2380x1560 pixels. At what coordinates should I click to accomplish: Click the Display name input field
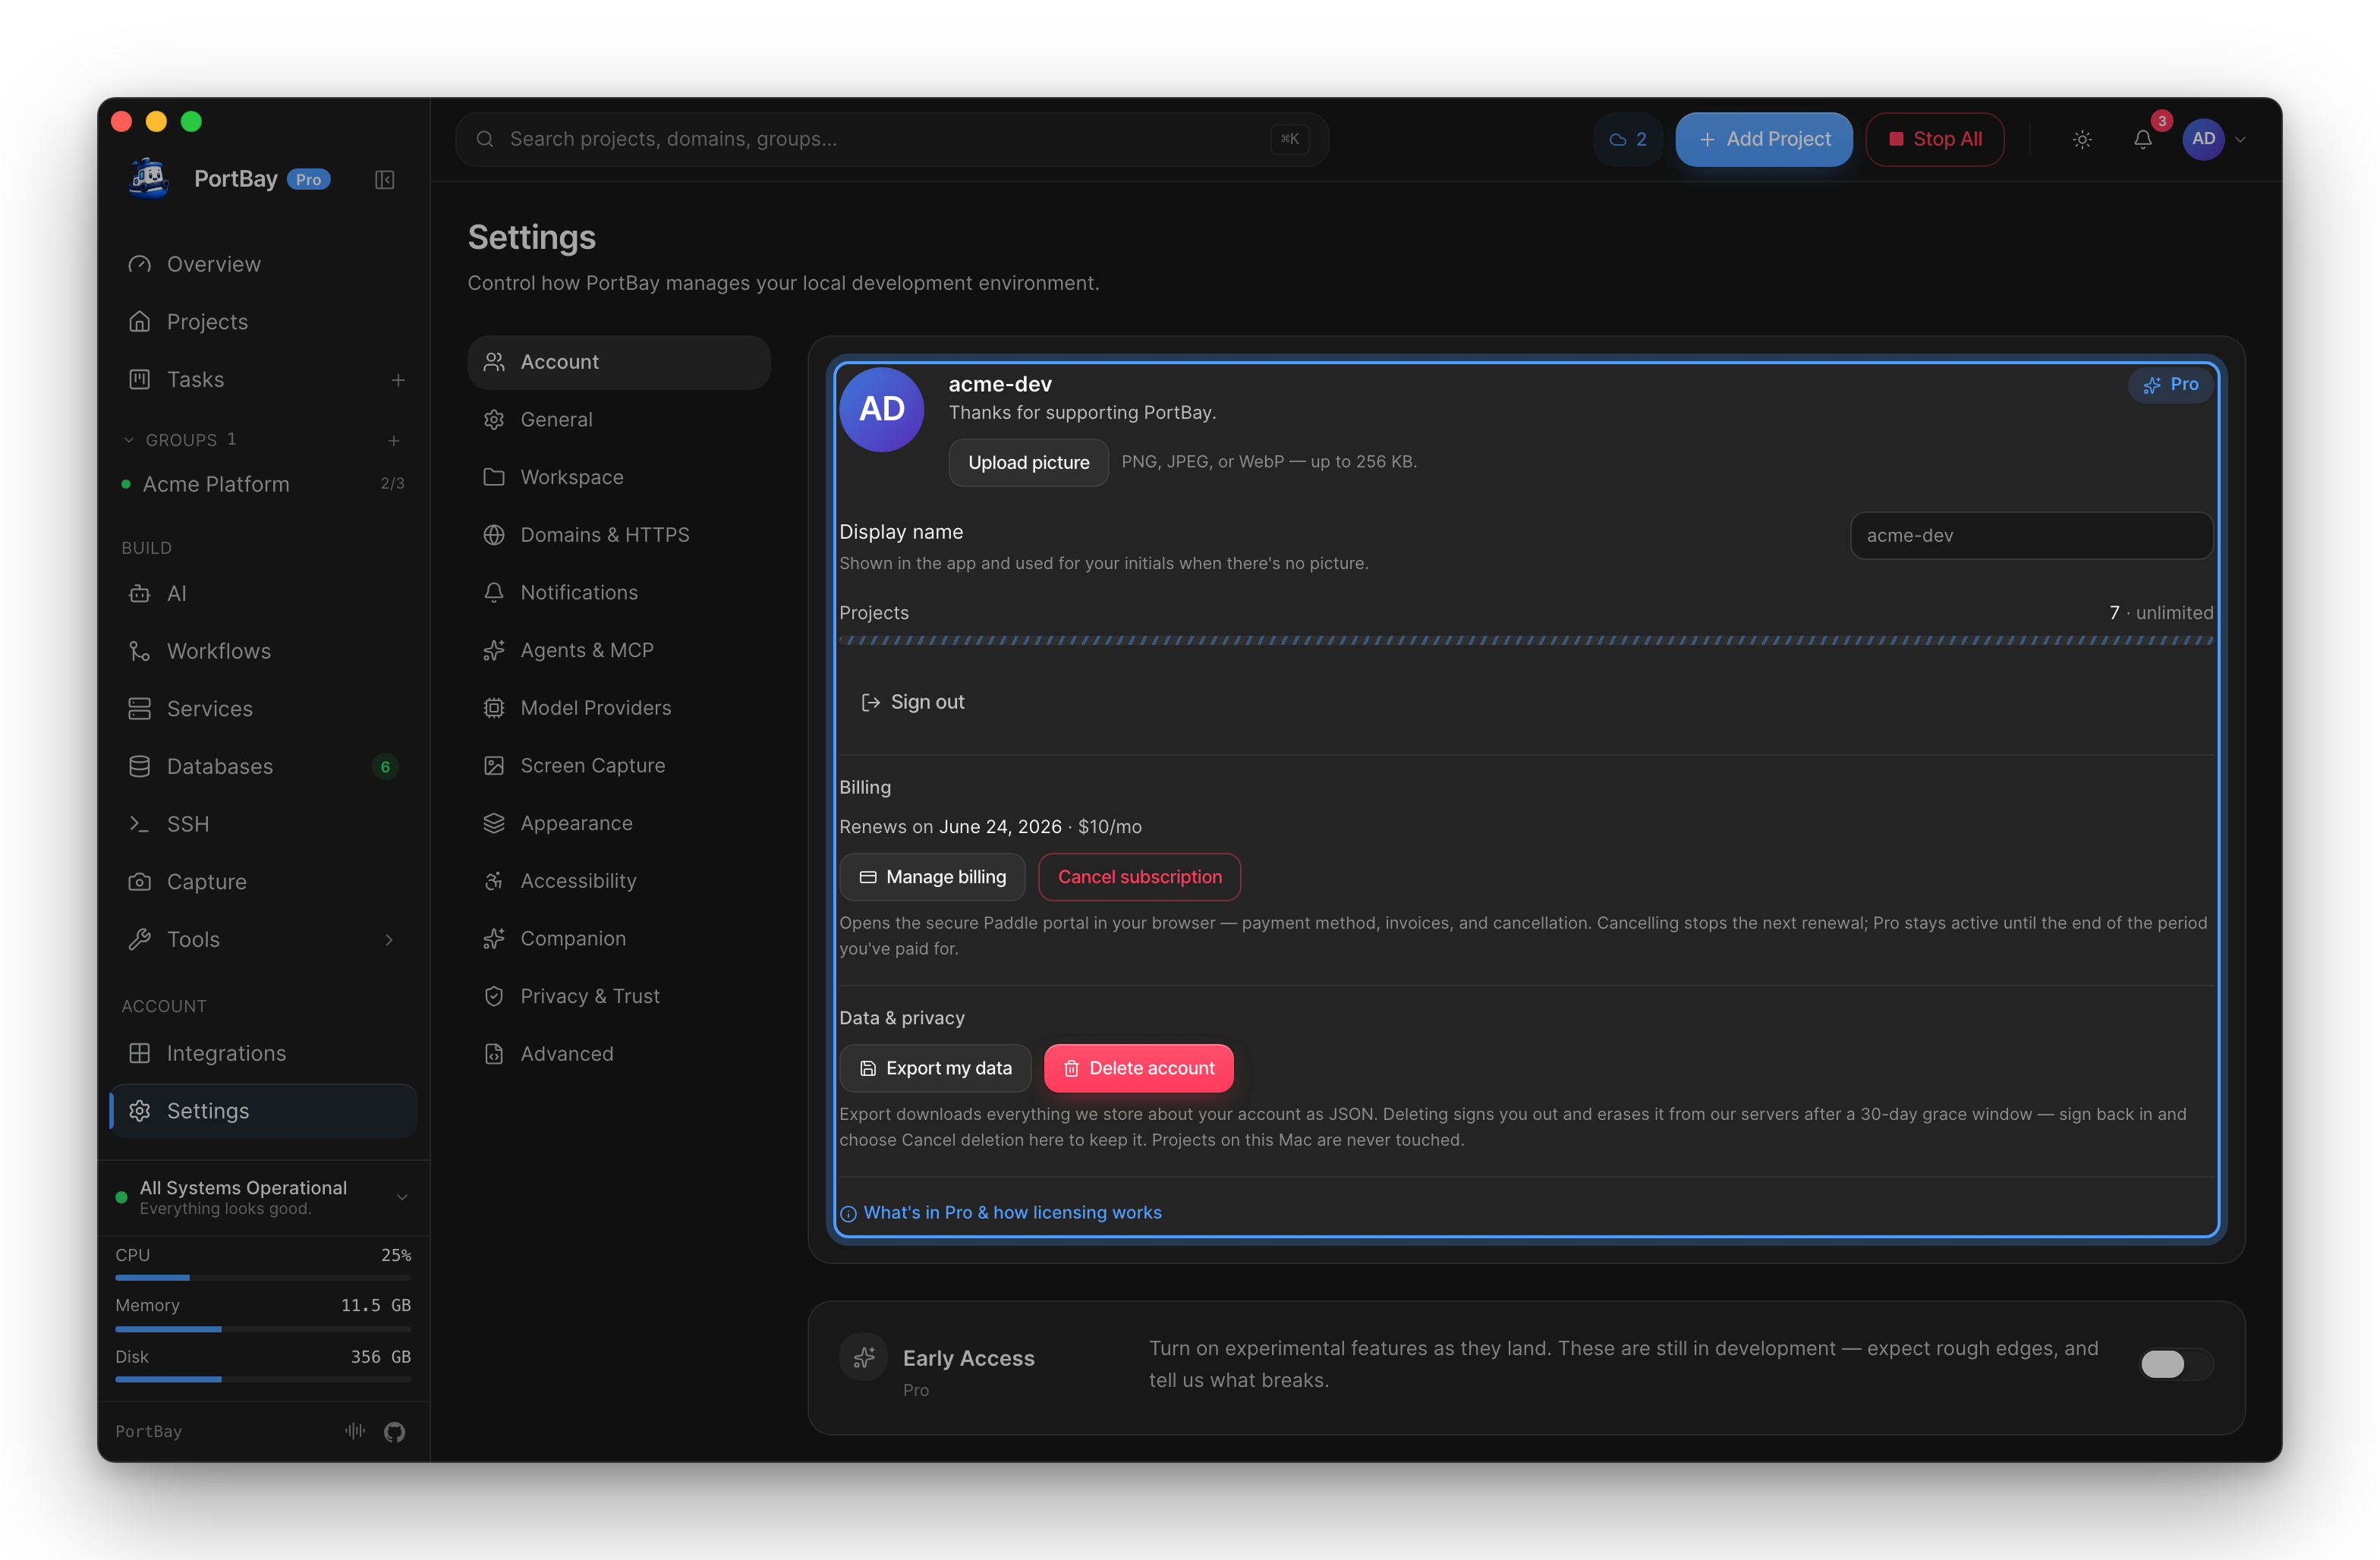2031,536
